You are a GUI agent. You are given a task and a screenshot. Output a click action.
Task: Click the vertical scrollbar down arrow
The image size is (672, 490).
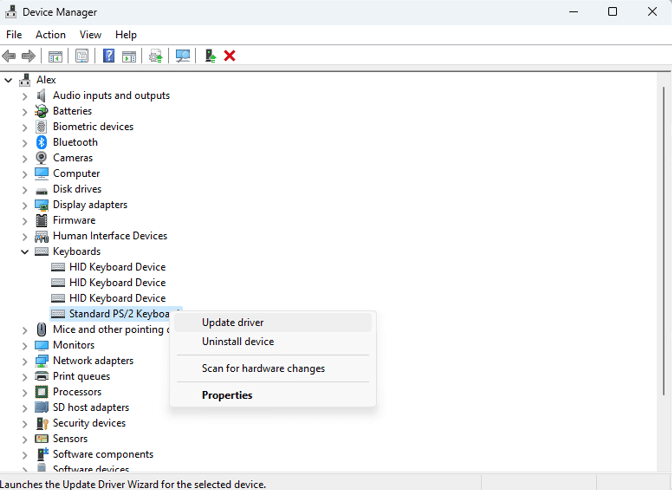pyautogui.click(x=665, y=467)
